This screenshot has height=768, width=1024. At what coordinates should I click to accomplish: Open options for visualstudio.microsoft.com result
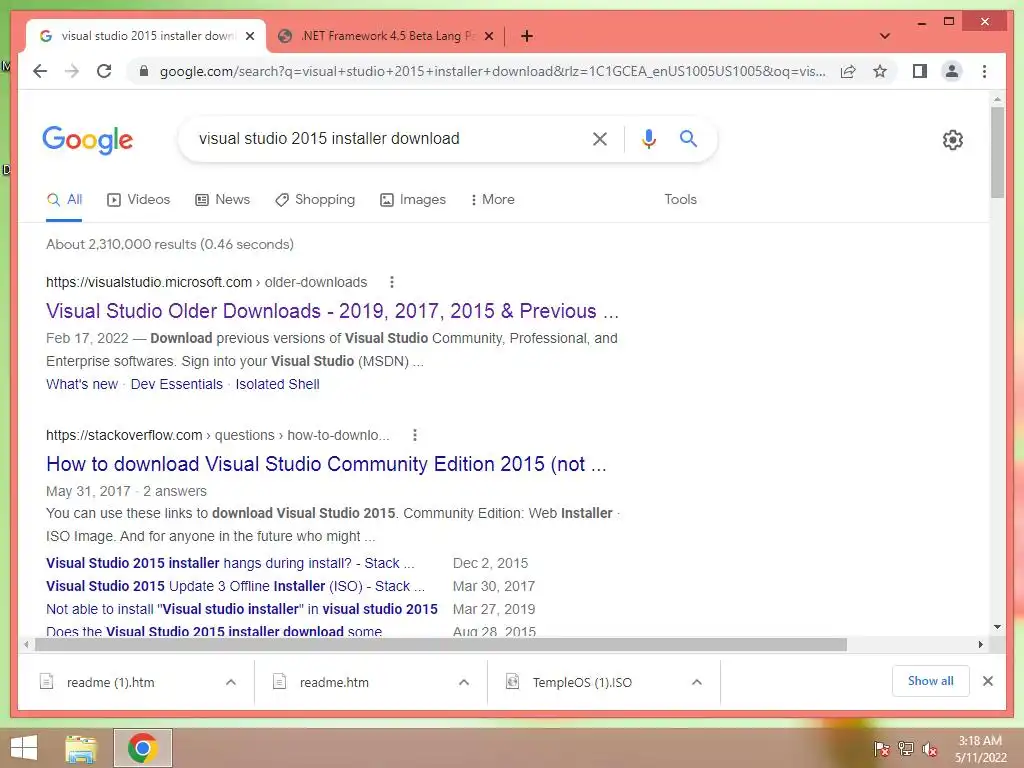[392, 282]
